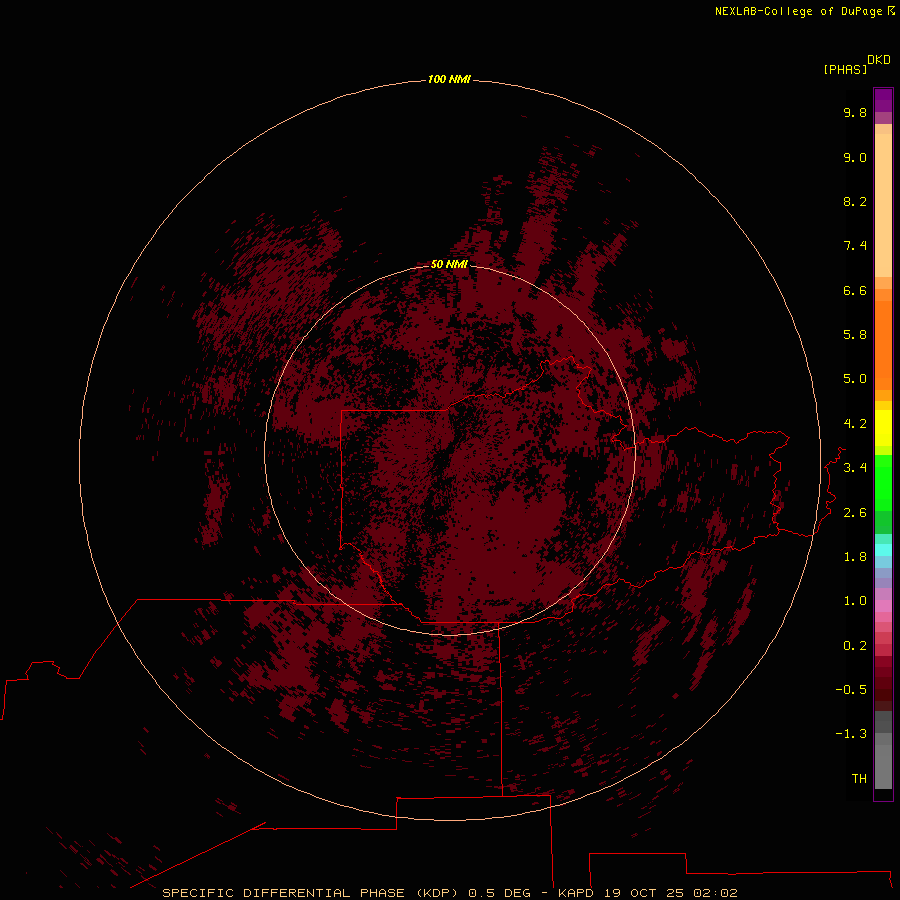Click the 2.6 scale value
Image resolution: width=900 pixels, height=900 pixels.
(x=855, y=513)
